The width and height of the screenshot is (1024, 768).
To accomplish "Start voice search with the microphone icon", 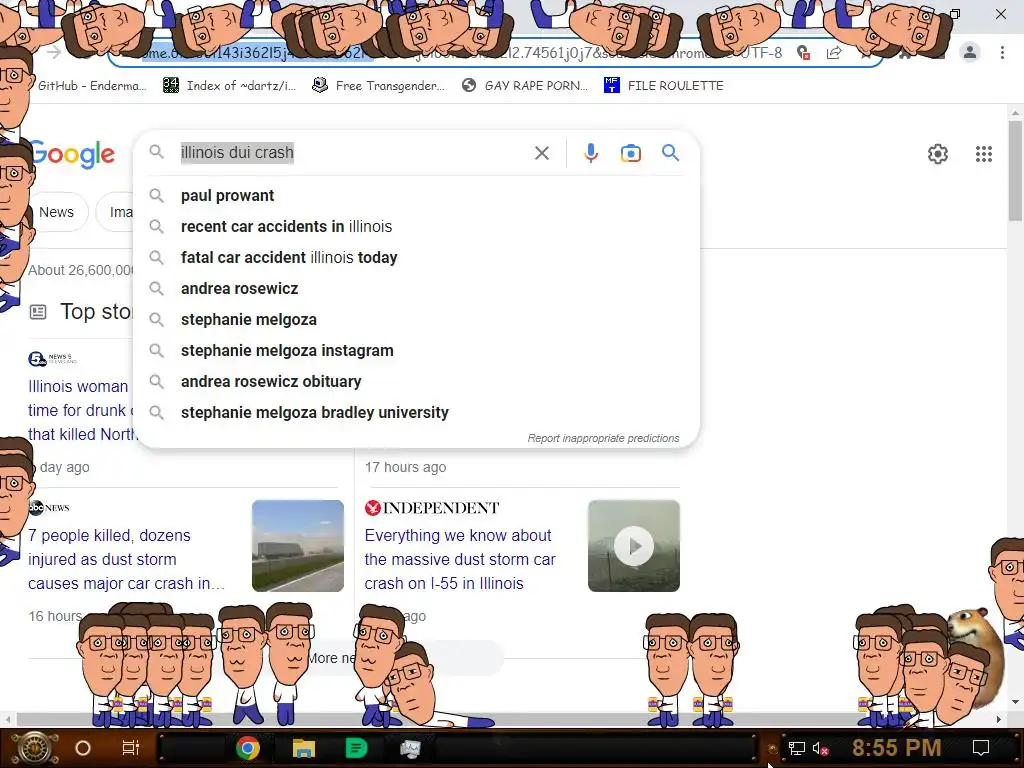I will (590, 153).
